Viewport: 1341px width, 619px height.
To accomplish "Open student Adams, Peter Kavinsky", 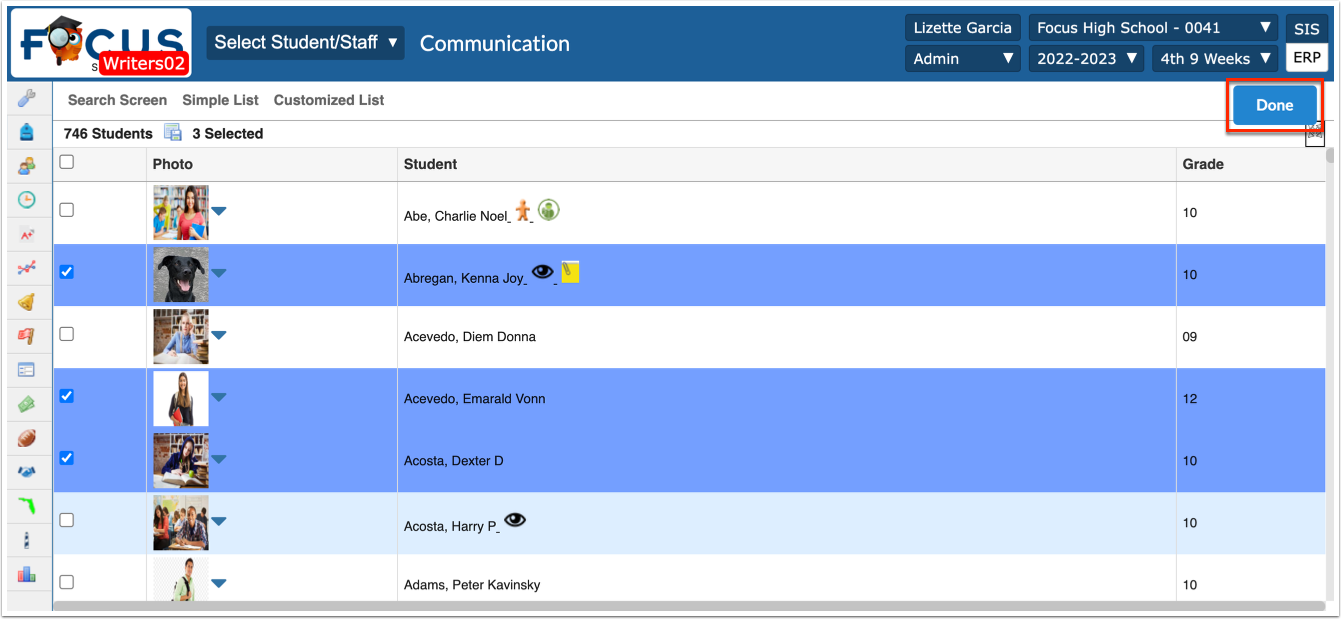I will click(x=472, y=585).
